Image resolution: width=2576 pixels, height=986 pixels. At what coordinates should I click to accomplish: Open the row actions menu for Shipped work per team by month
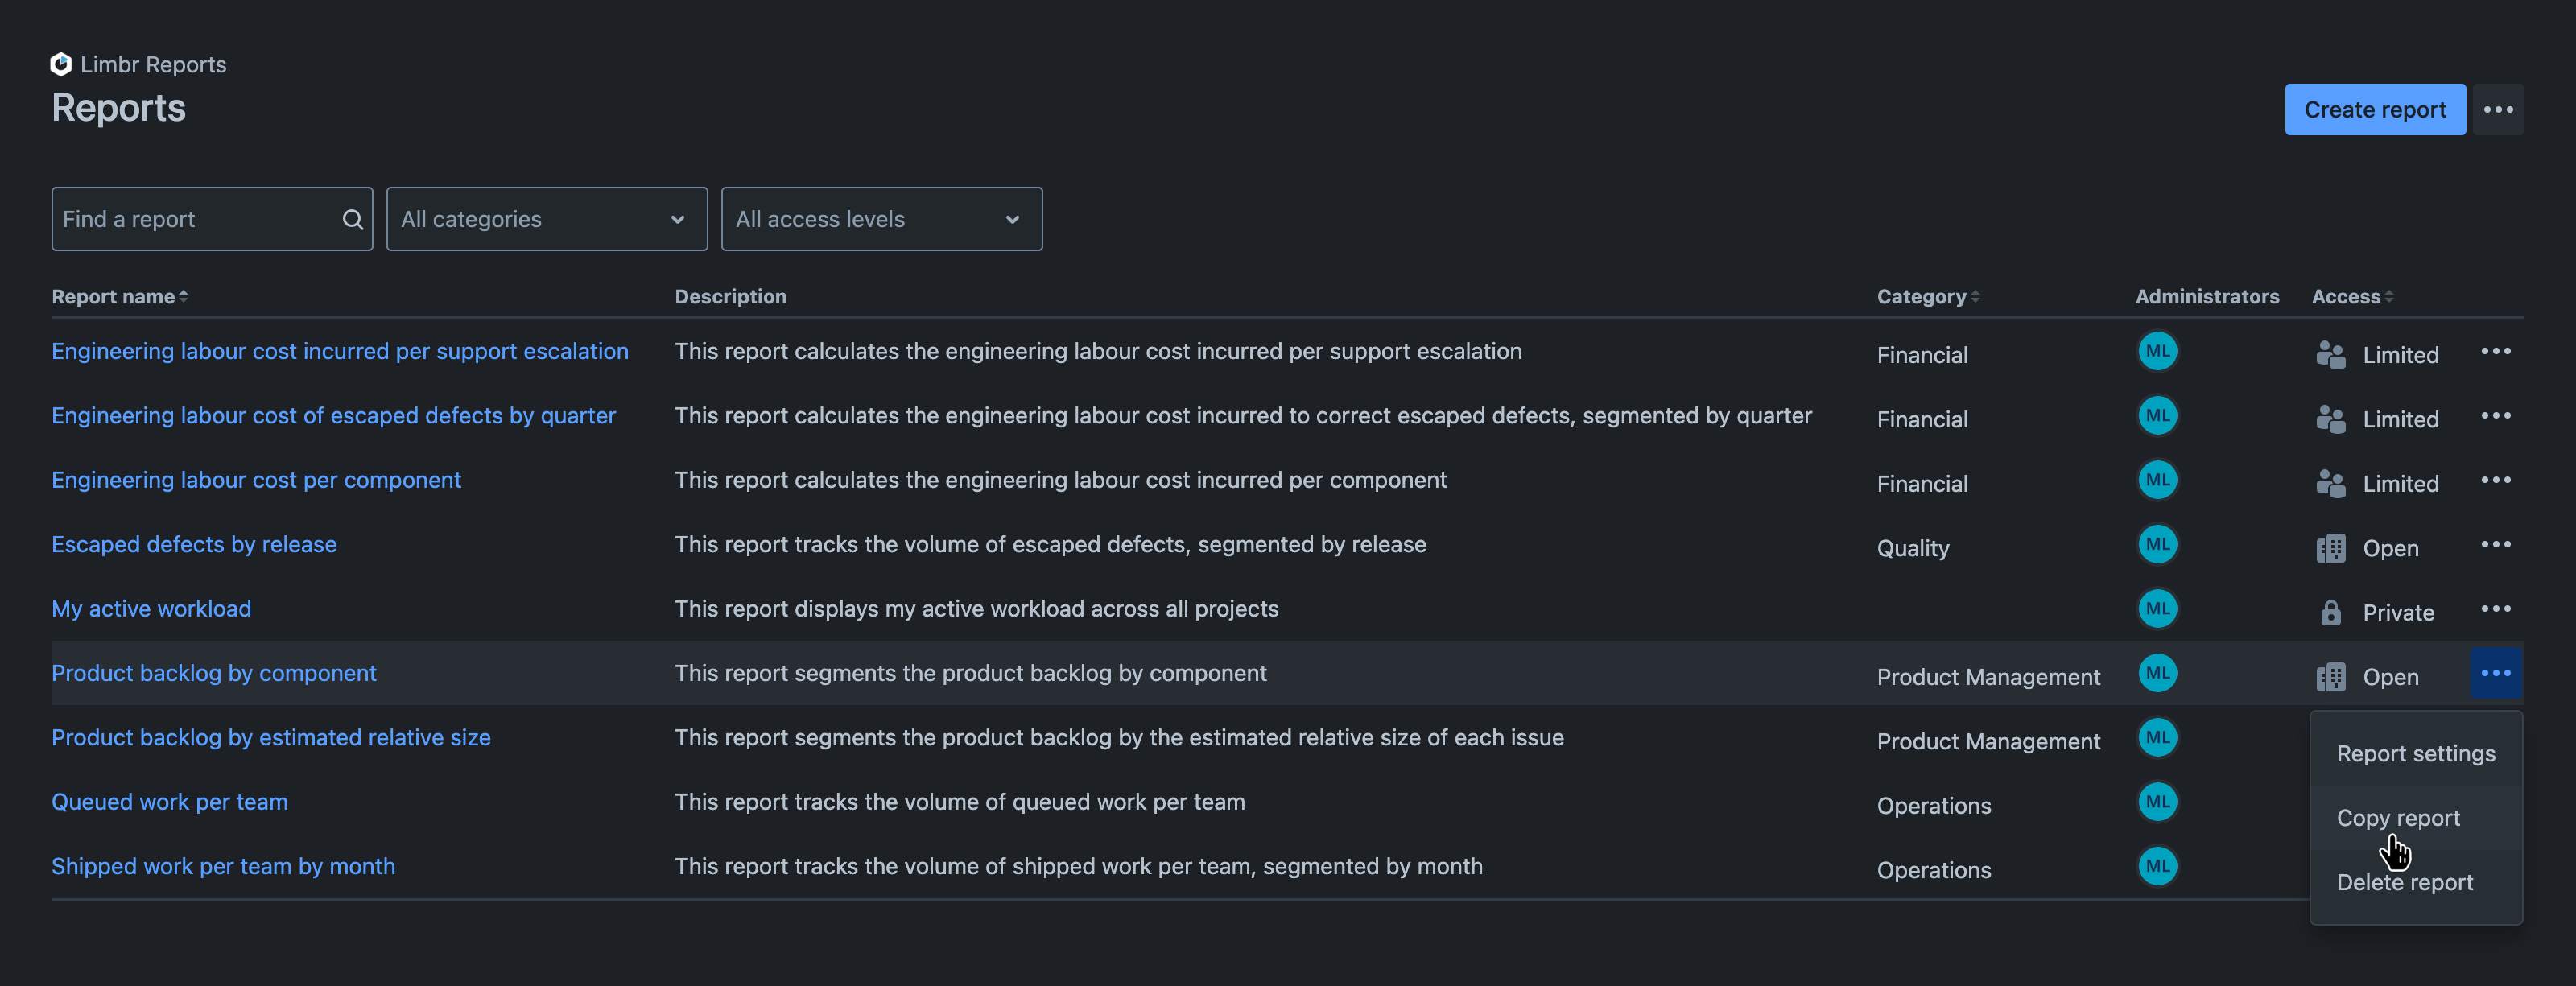pos(2497,866)
